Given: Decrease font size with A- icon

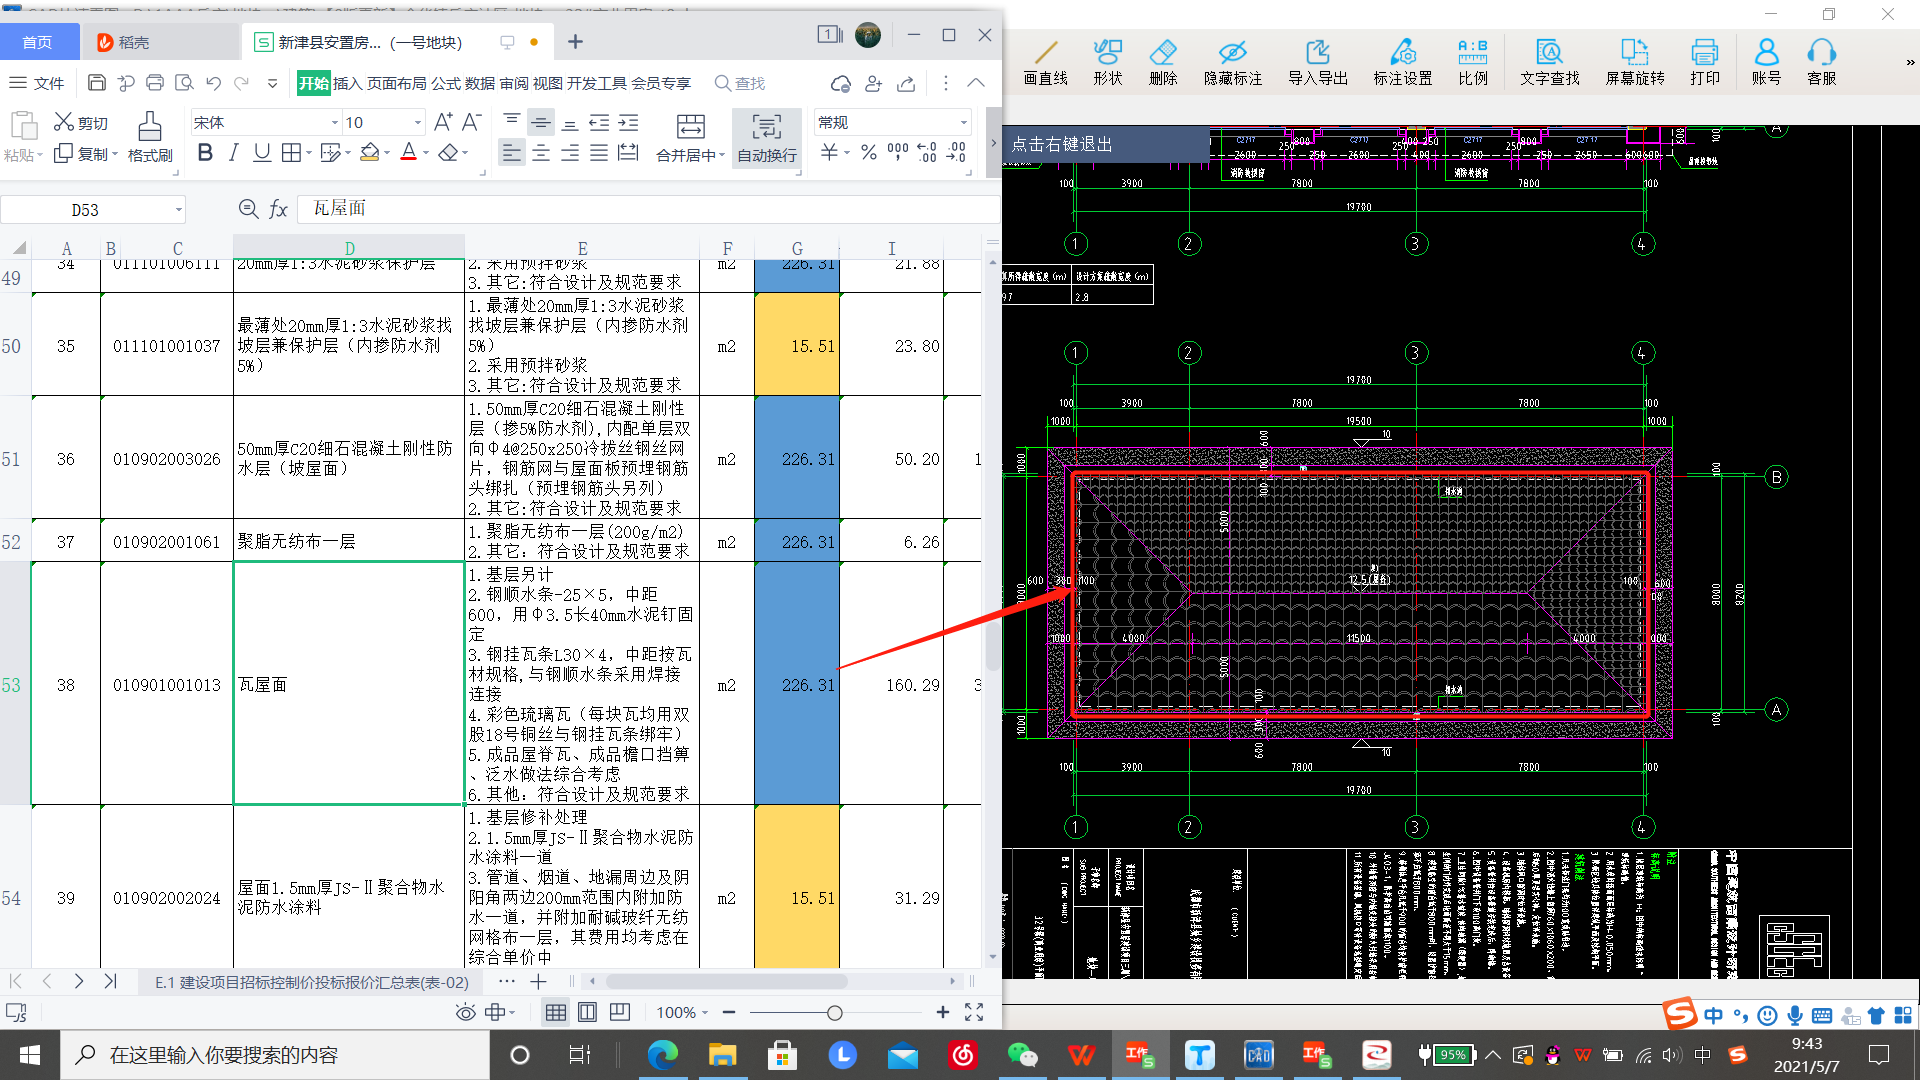Looking at the screenshot, I should 472,122.
